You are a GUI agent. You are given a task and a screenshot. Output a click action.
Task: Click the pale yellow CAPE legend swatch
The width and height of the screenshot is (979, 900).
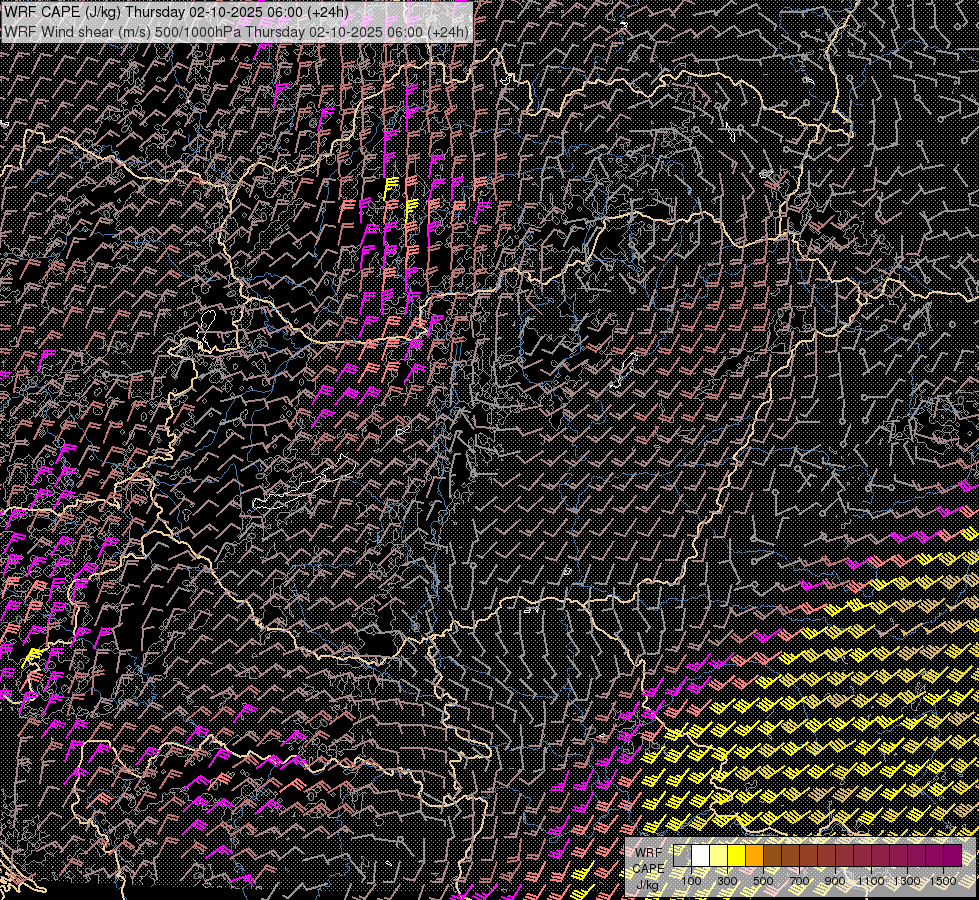click(x=718, y=855)
